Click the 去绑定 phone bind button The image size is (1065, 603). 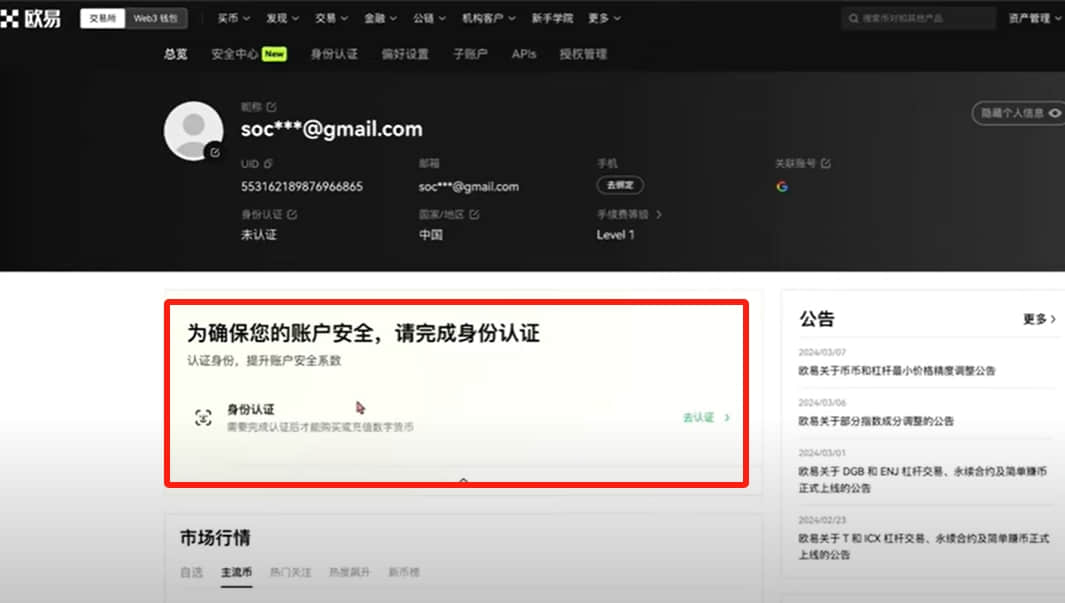(x=620, y=185)
